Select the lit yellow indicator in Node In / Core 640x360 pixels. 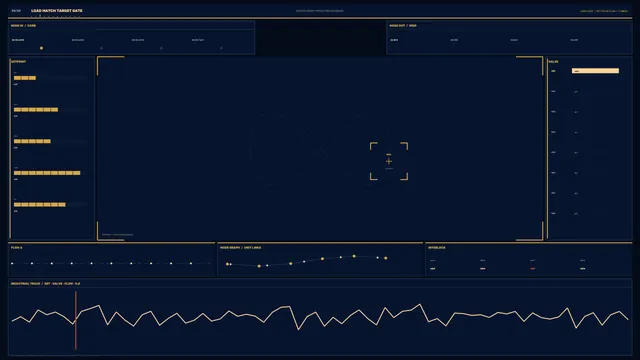click(41, 48)
